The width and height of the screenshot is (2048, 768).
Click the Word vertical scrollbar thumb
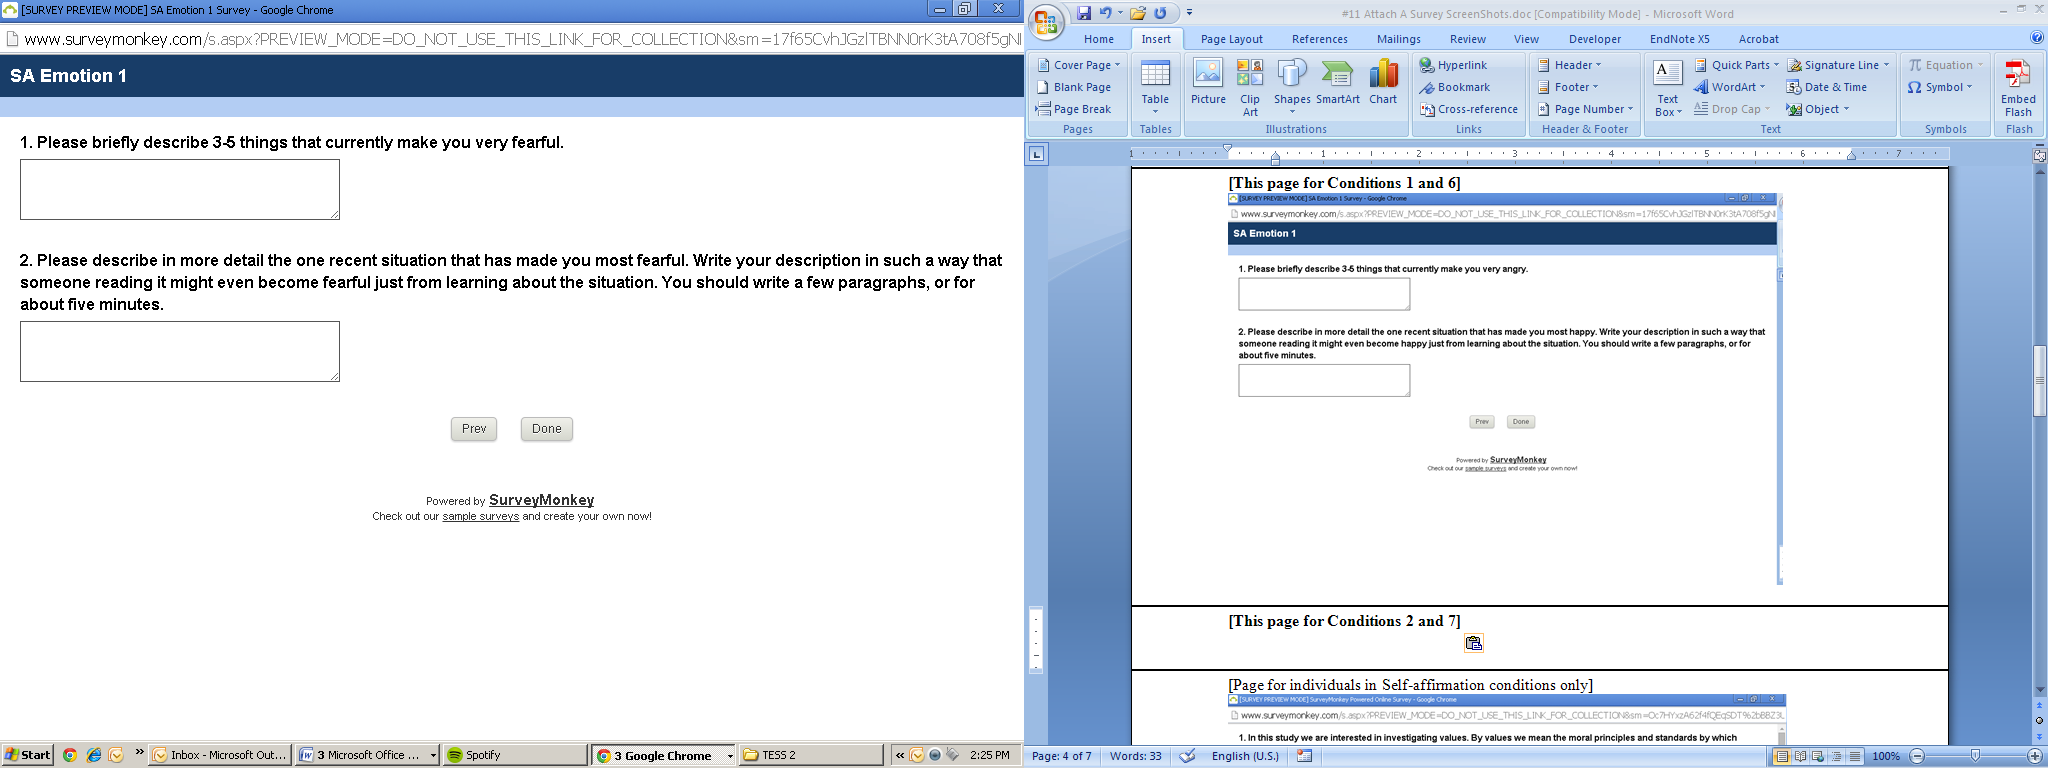(2040, 381)
